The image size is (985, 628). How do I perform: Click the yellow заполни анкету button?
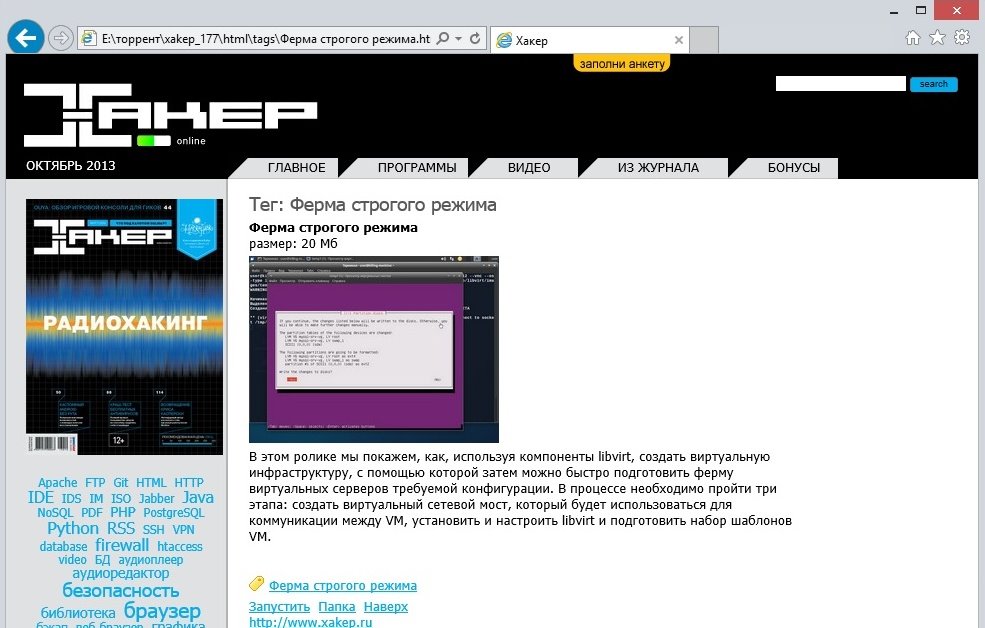pos(622,63)
